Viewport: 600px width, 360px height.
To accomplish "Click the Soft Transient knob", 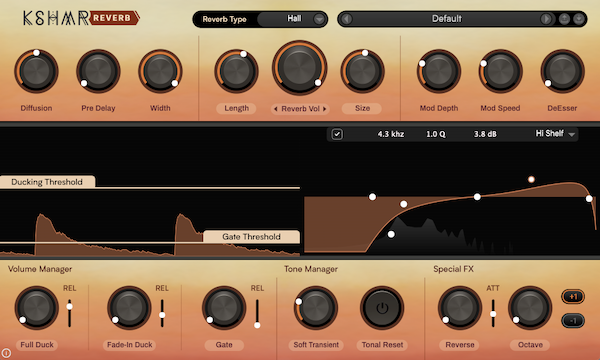I will point(316,308).
